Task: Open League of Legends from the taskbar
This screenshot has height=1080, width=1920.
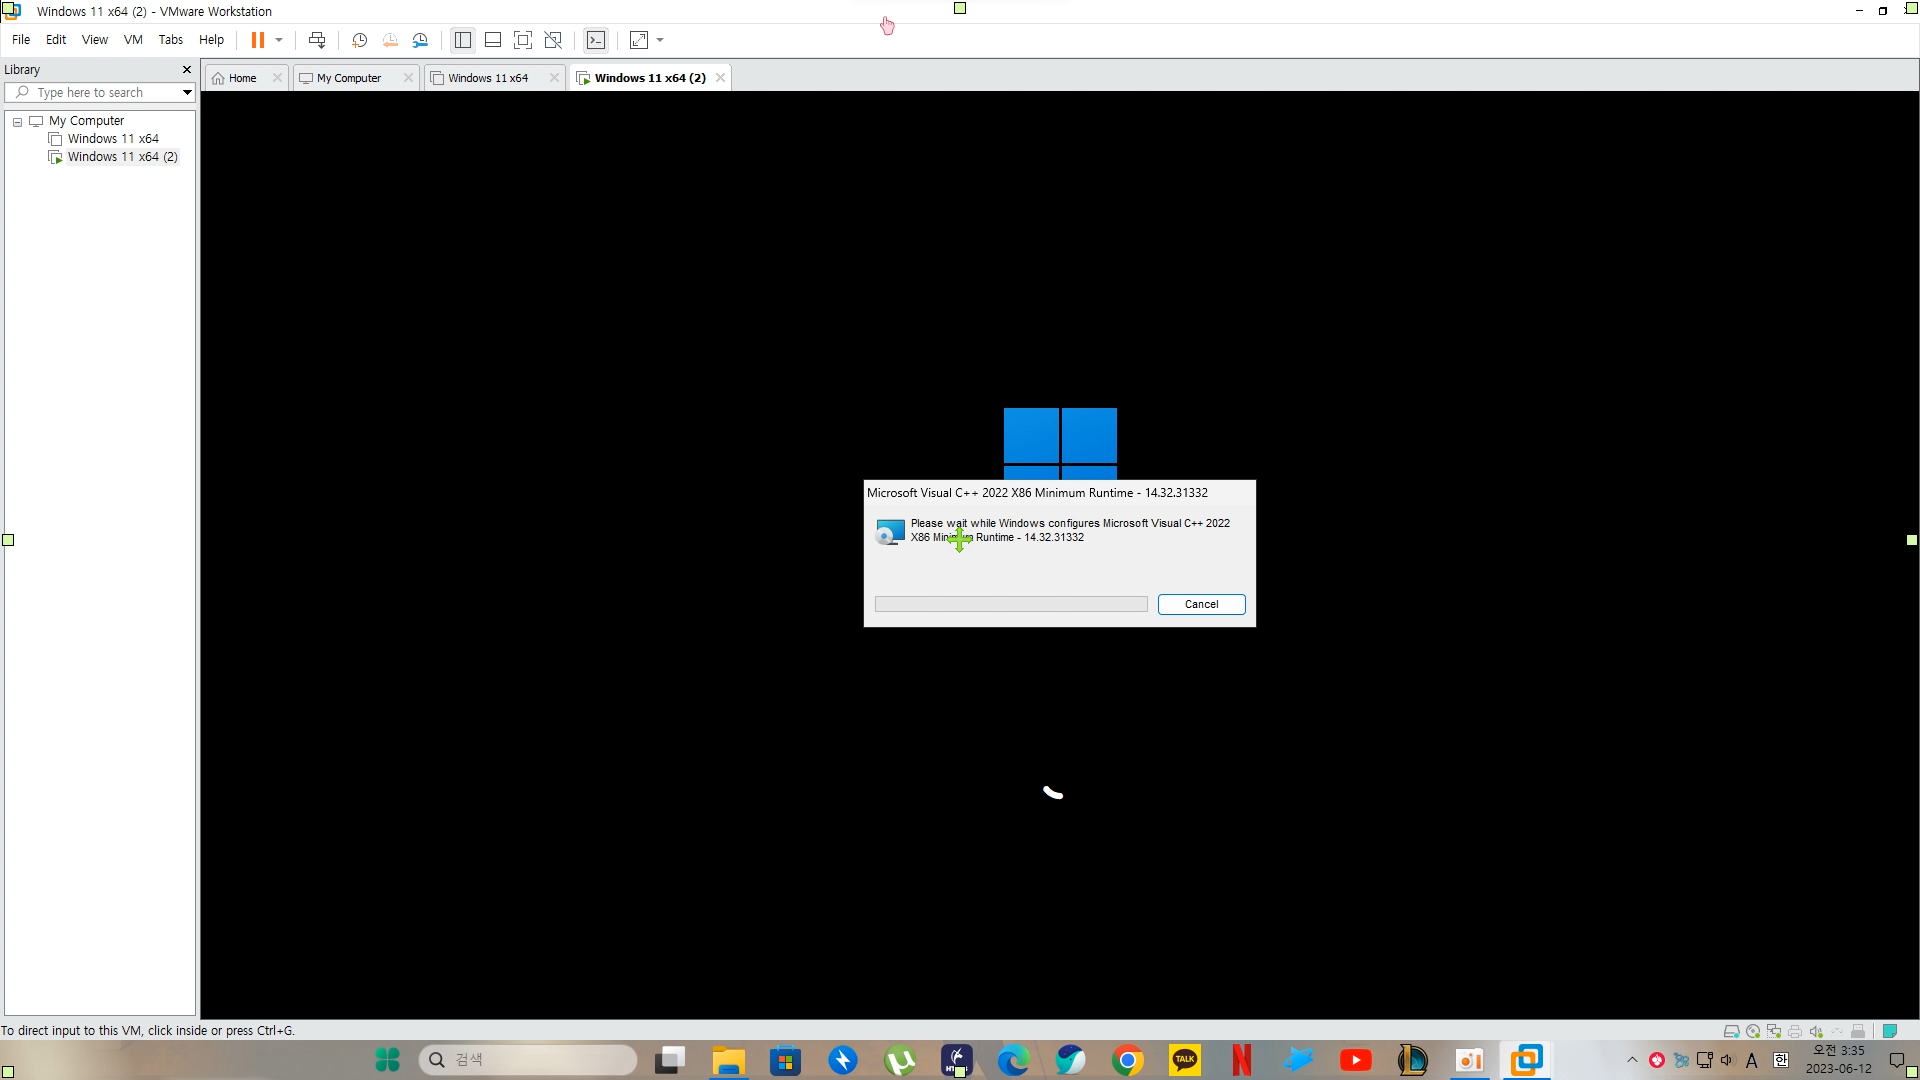Action: pos(1413,1060)
